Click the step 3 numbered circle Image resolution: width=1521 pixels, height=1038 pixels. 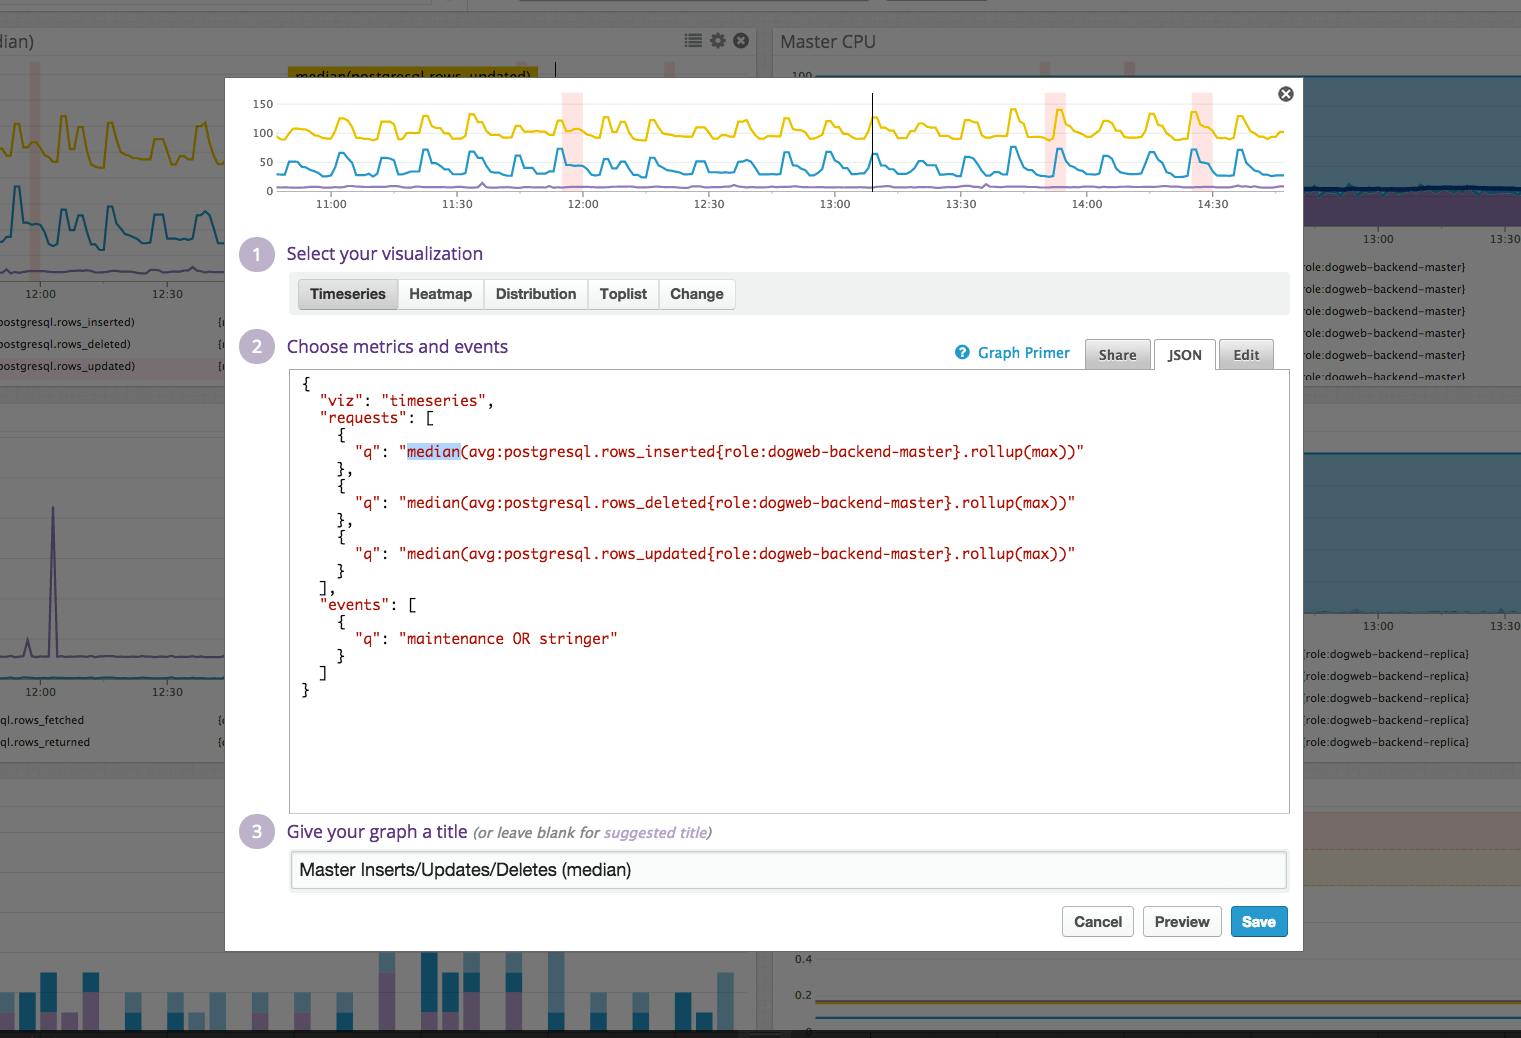(x=257, y=832)
